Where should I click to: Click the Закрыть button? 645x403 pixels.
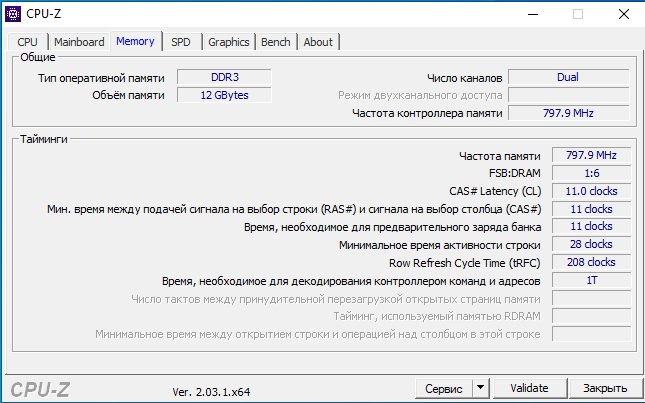pos(605,388)
